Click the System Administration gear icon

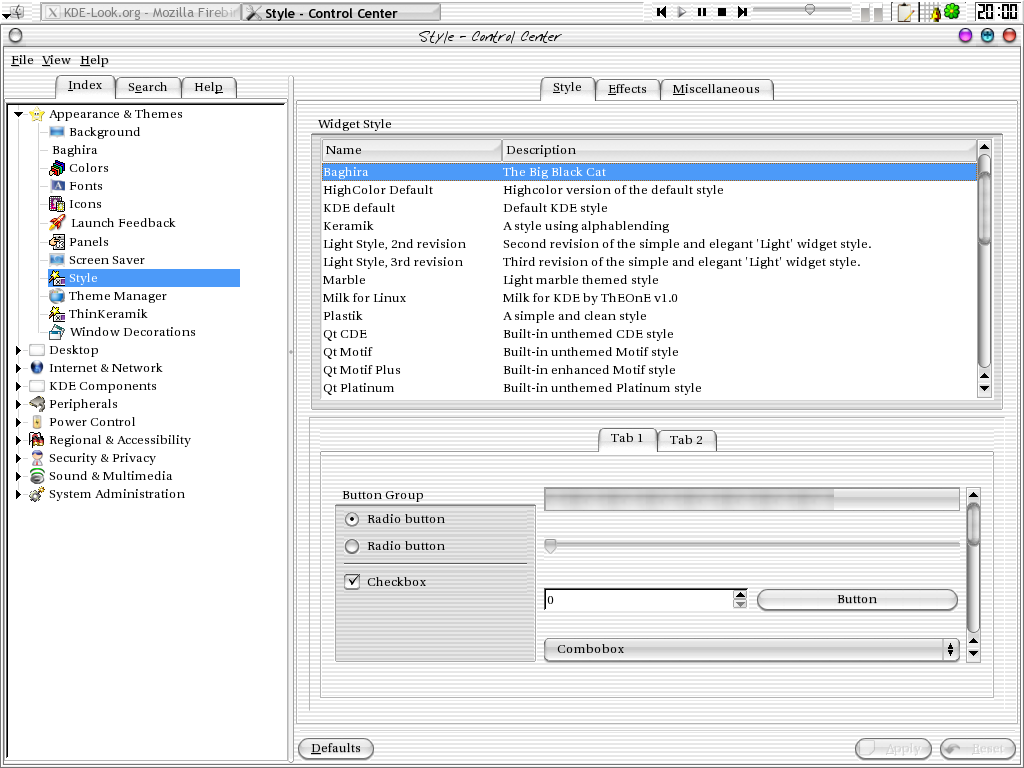coord(37,494)
